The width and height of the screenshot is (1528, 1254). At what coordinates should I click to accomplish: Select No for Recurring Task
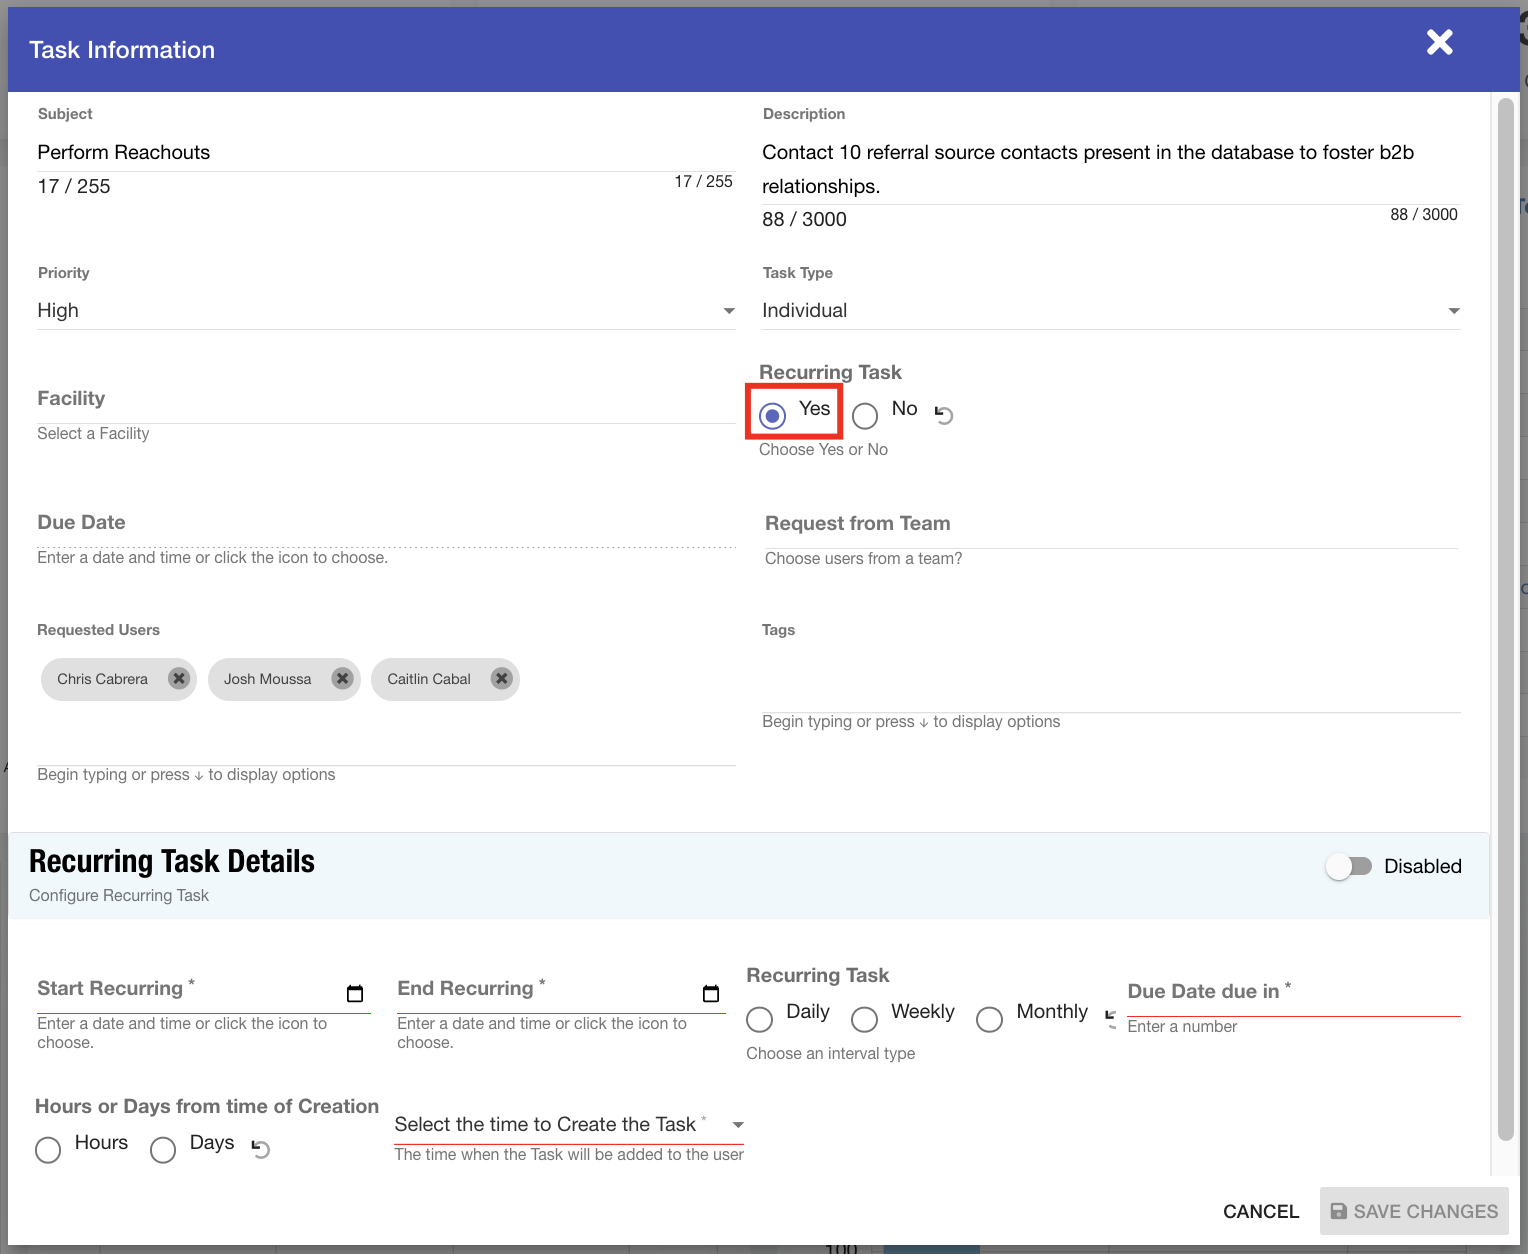click(x=865, y=415)
